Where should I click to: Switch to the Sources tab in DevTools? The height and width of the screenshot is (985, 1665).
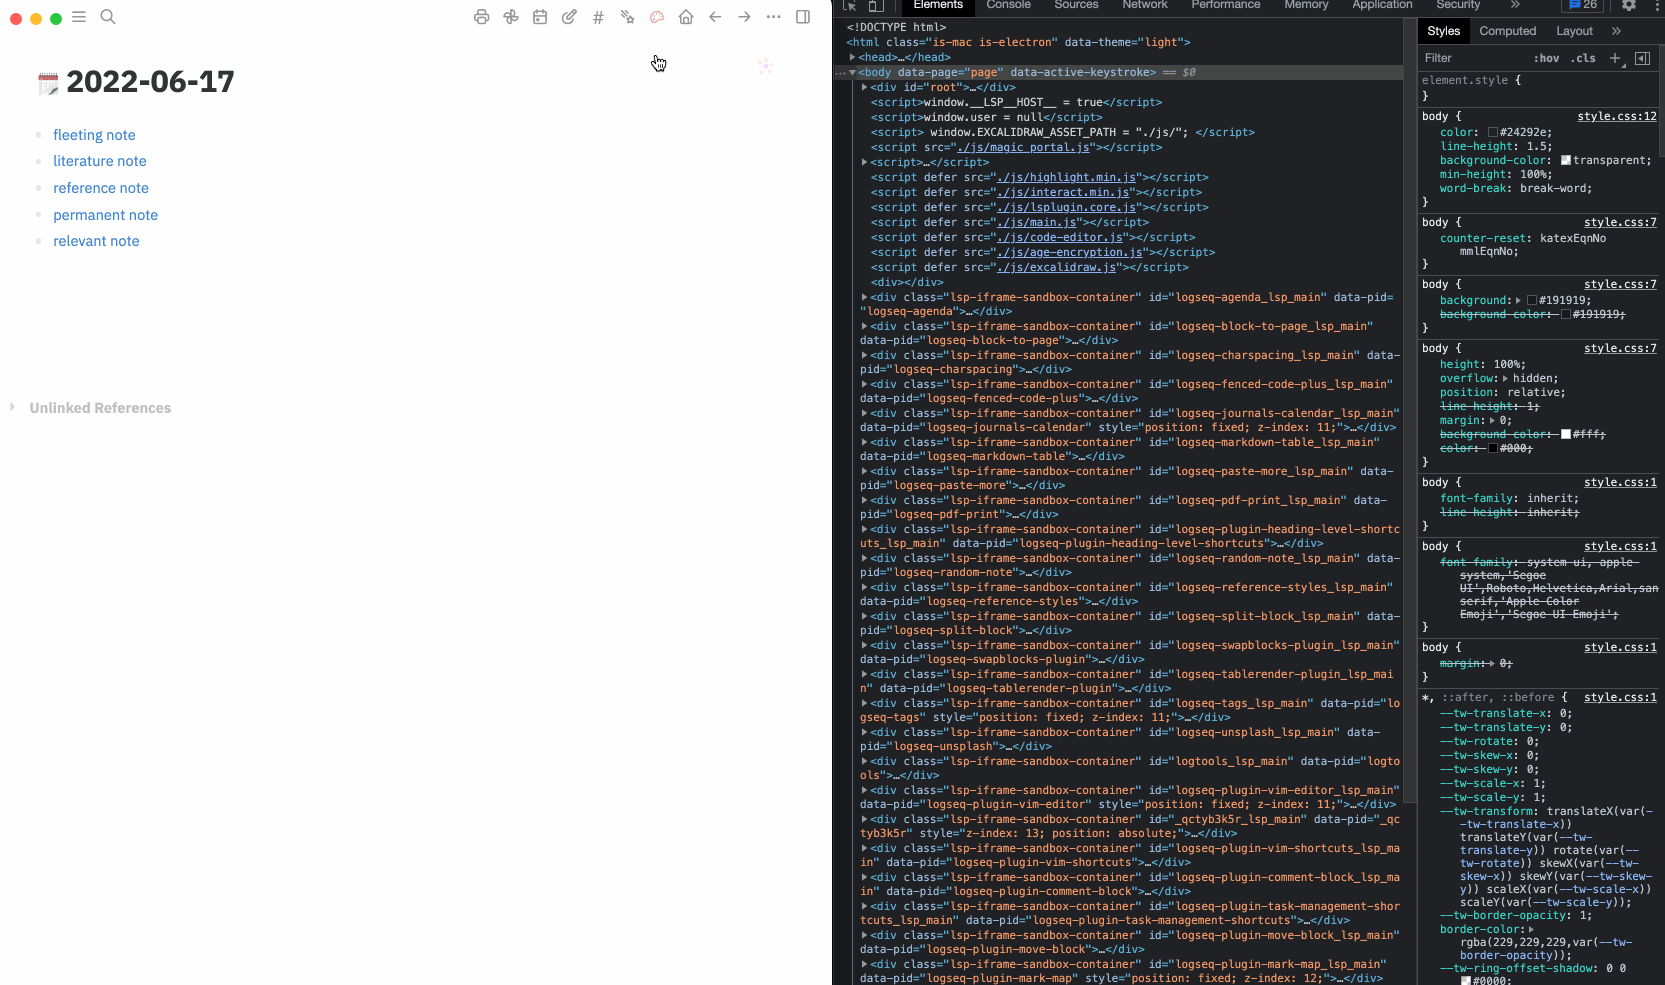[1076, 5]
